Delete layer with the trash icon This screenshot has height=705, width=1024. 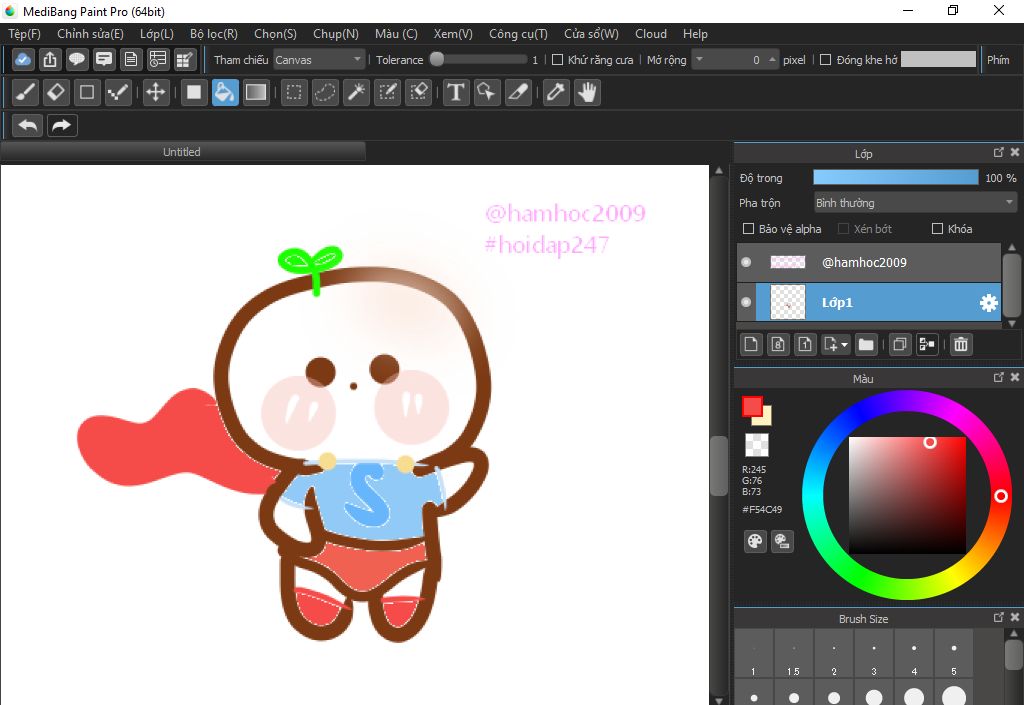[x=960, y=345]
